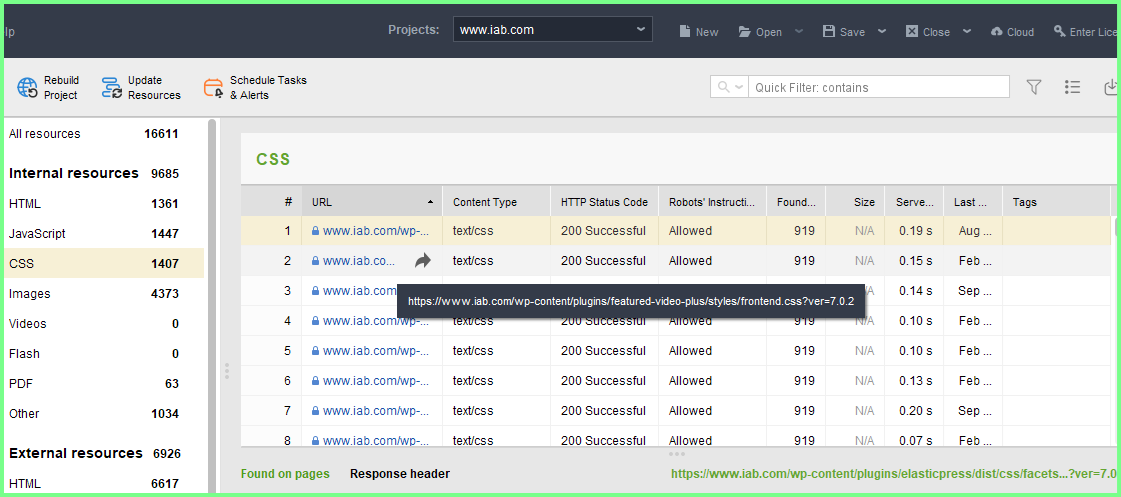Click the # column header

[272, 202]
